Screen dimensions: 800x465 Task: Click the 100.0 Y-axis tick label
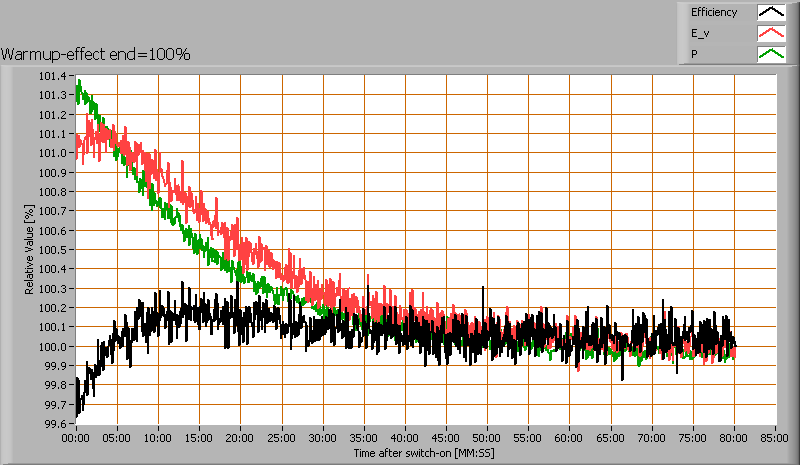[x=53, y=347]
